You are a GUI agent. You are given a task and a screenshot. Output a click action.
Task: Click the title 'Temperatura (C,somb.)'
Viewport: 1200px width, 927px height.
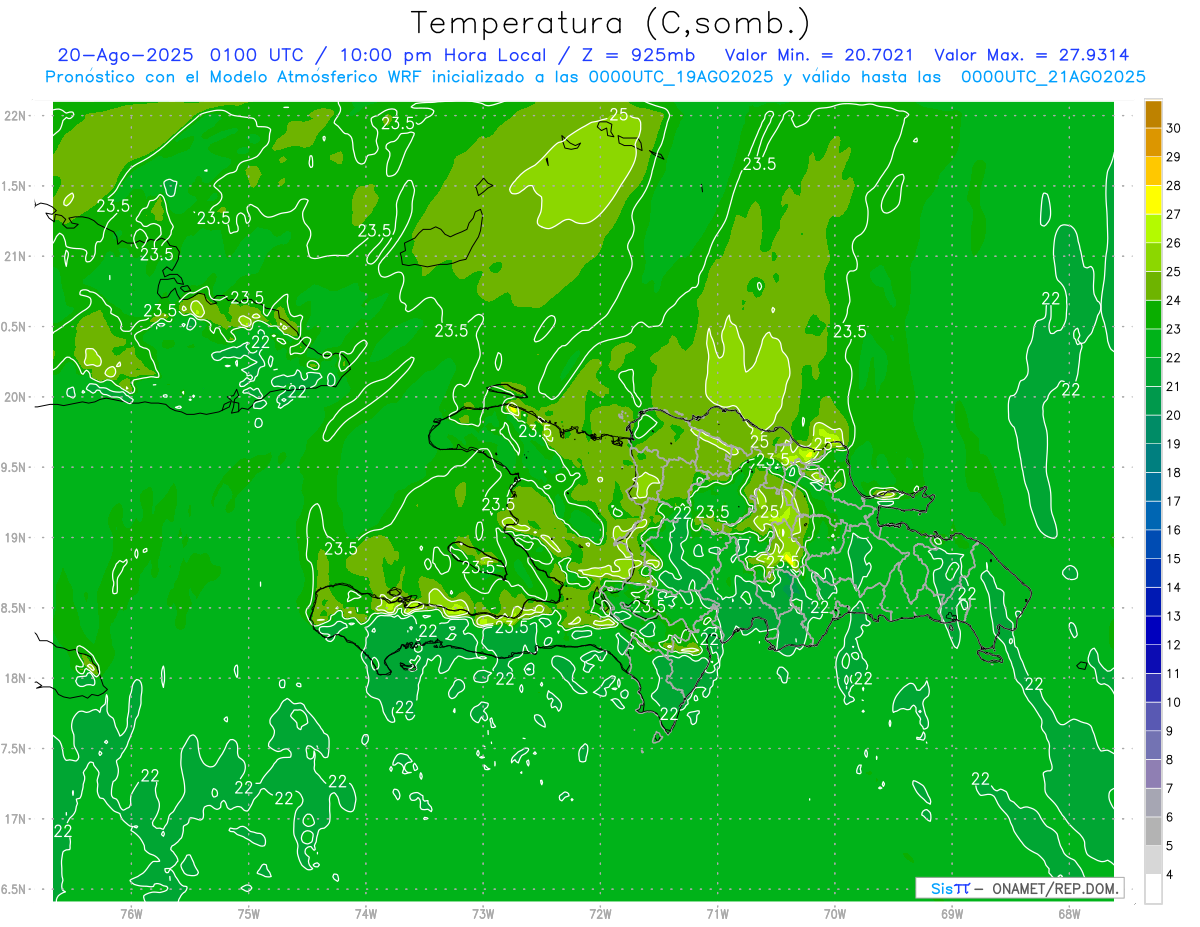tap(611, 23)
